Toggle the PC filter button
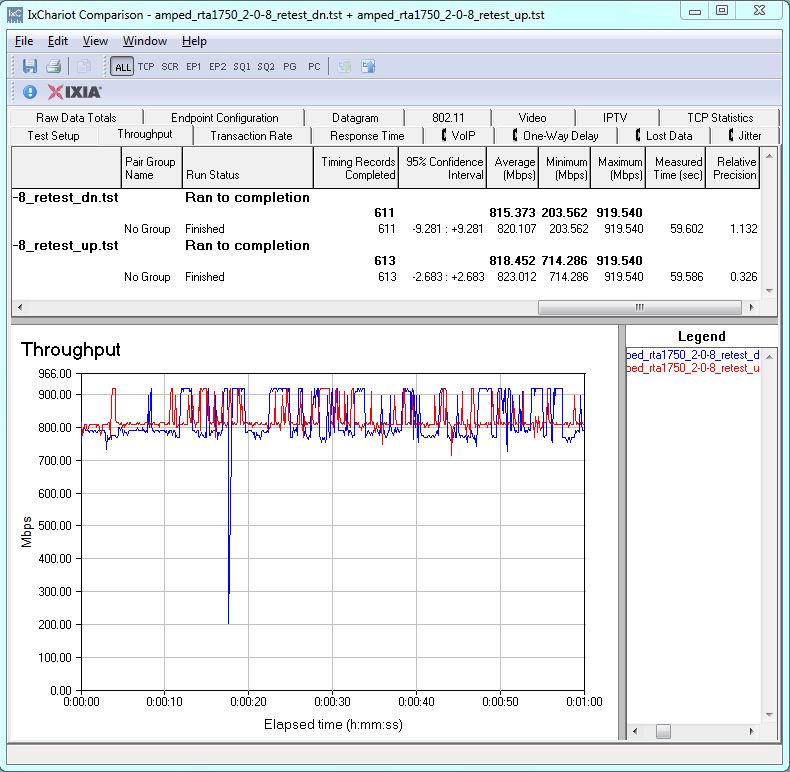 [314, 67]
